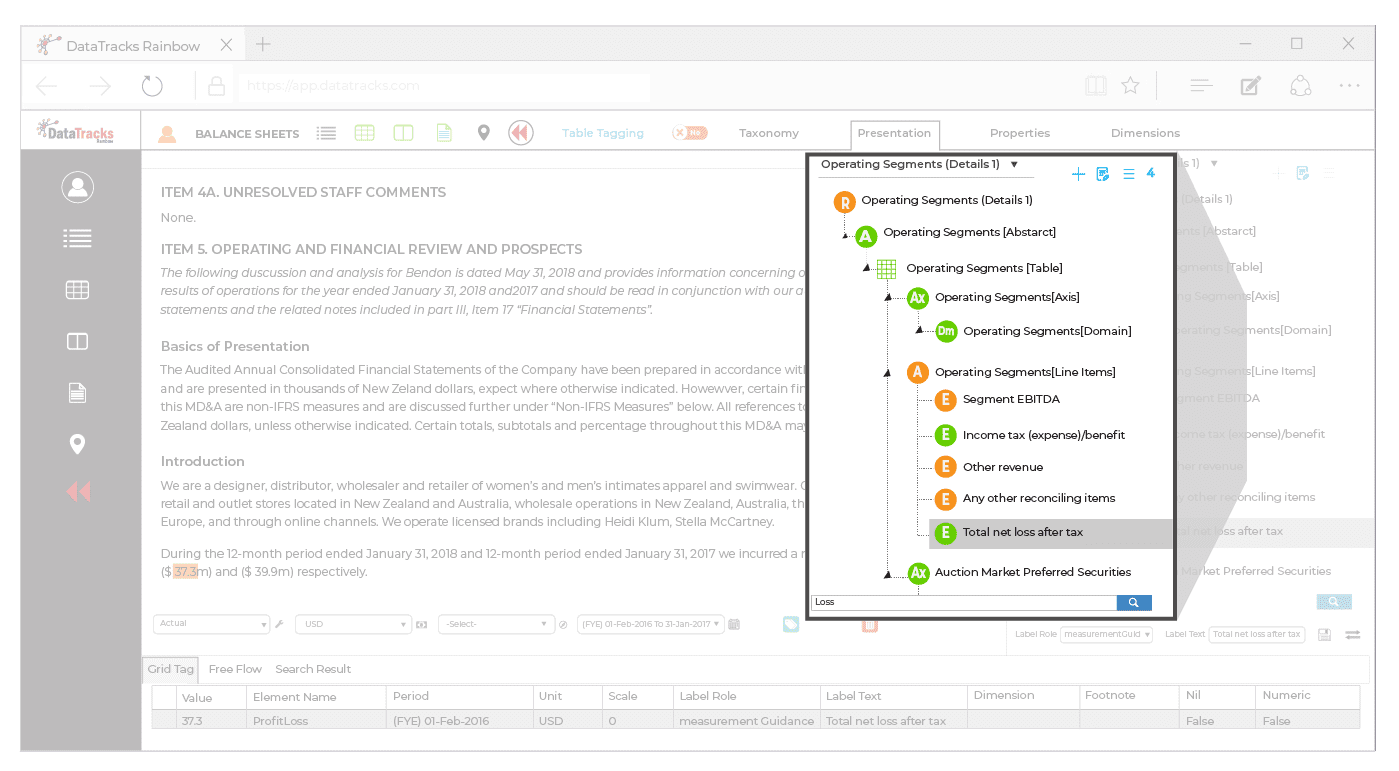
Task: Switch to the Grid Tag tab
Action: coord(171,669)
